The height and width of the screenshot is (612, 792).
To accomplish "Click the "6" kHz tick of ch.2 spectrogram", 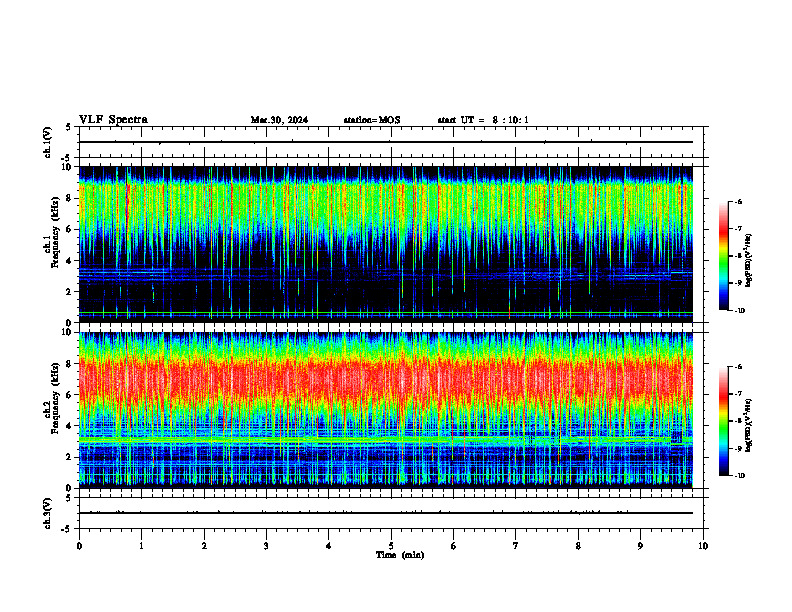I will (x=69, y=395).
